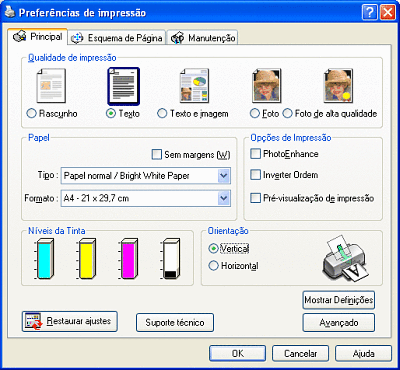Click the Restaurar ajustes button
400x370 pixels.
70,321
